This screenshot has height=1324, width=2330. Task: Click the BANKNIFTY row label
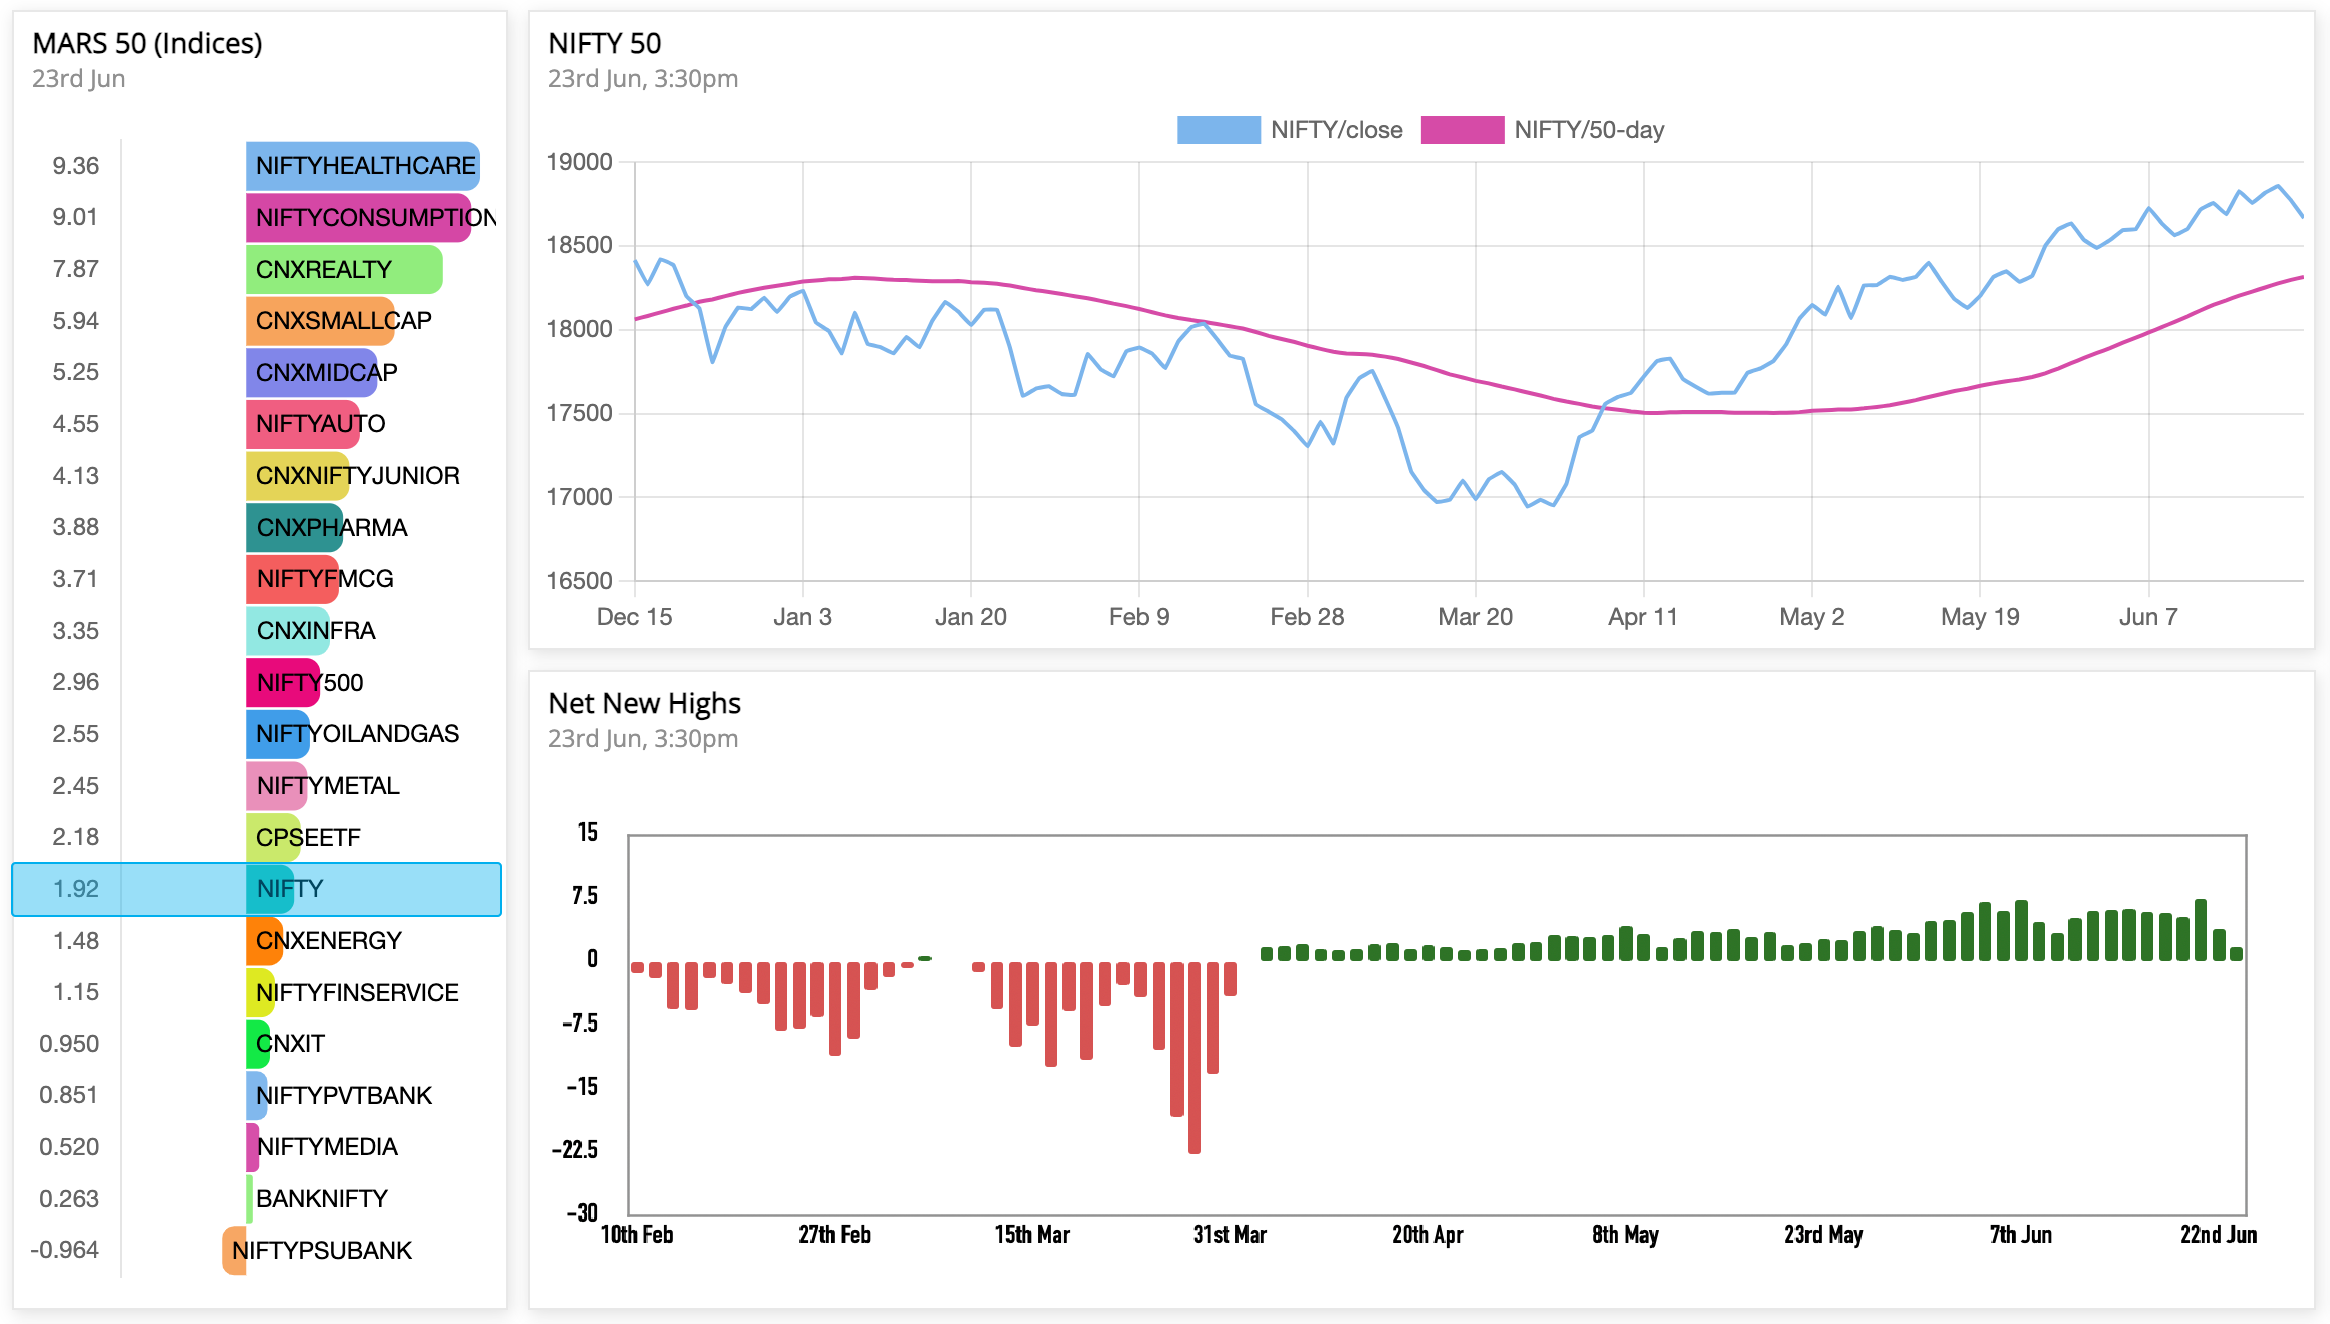[x=322, y=1199]
